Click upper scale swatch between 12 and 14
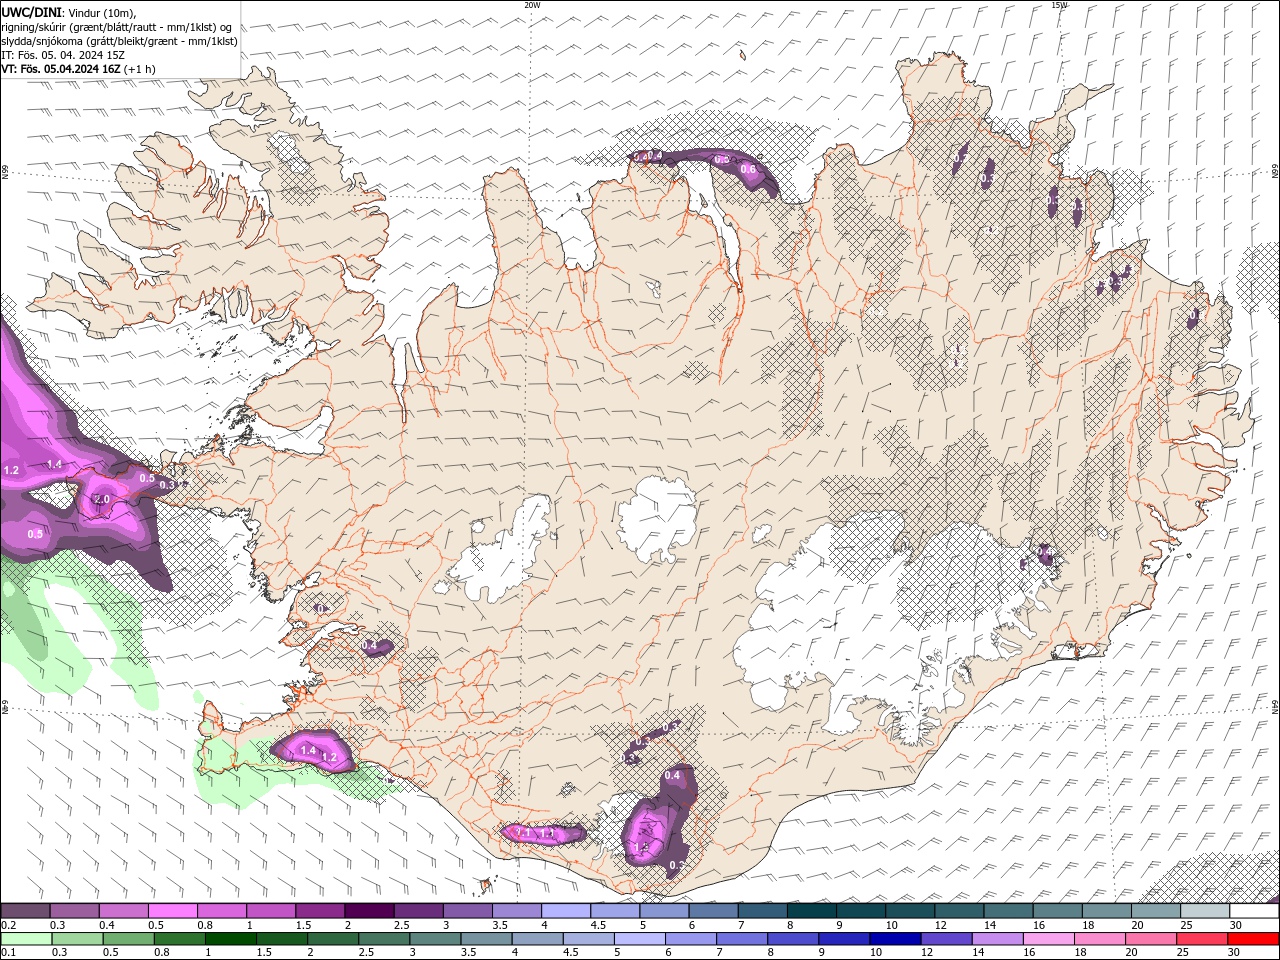Viewport: 1280px width, 960px height. 959,911
